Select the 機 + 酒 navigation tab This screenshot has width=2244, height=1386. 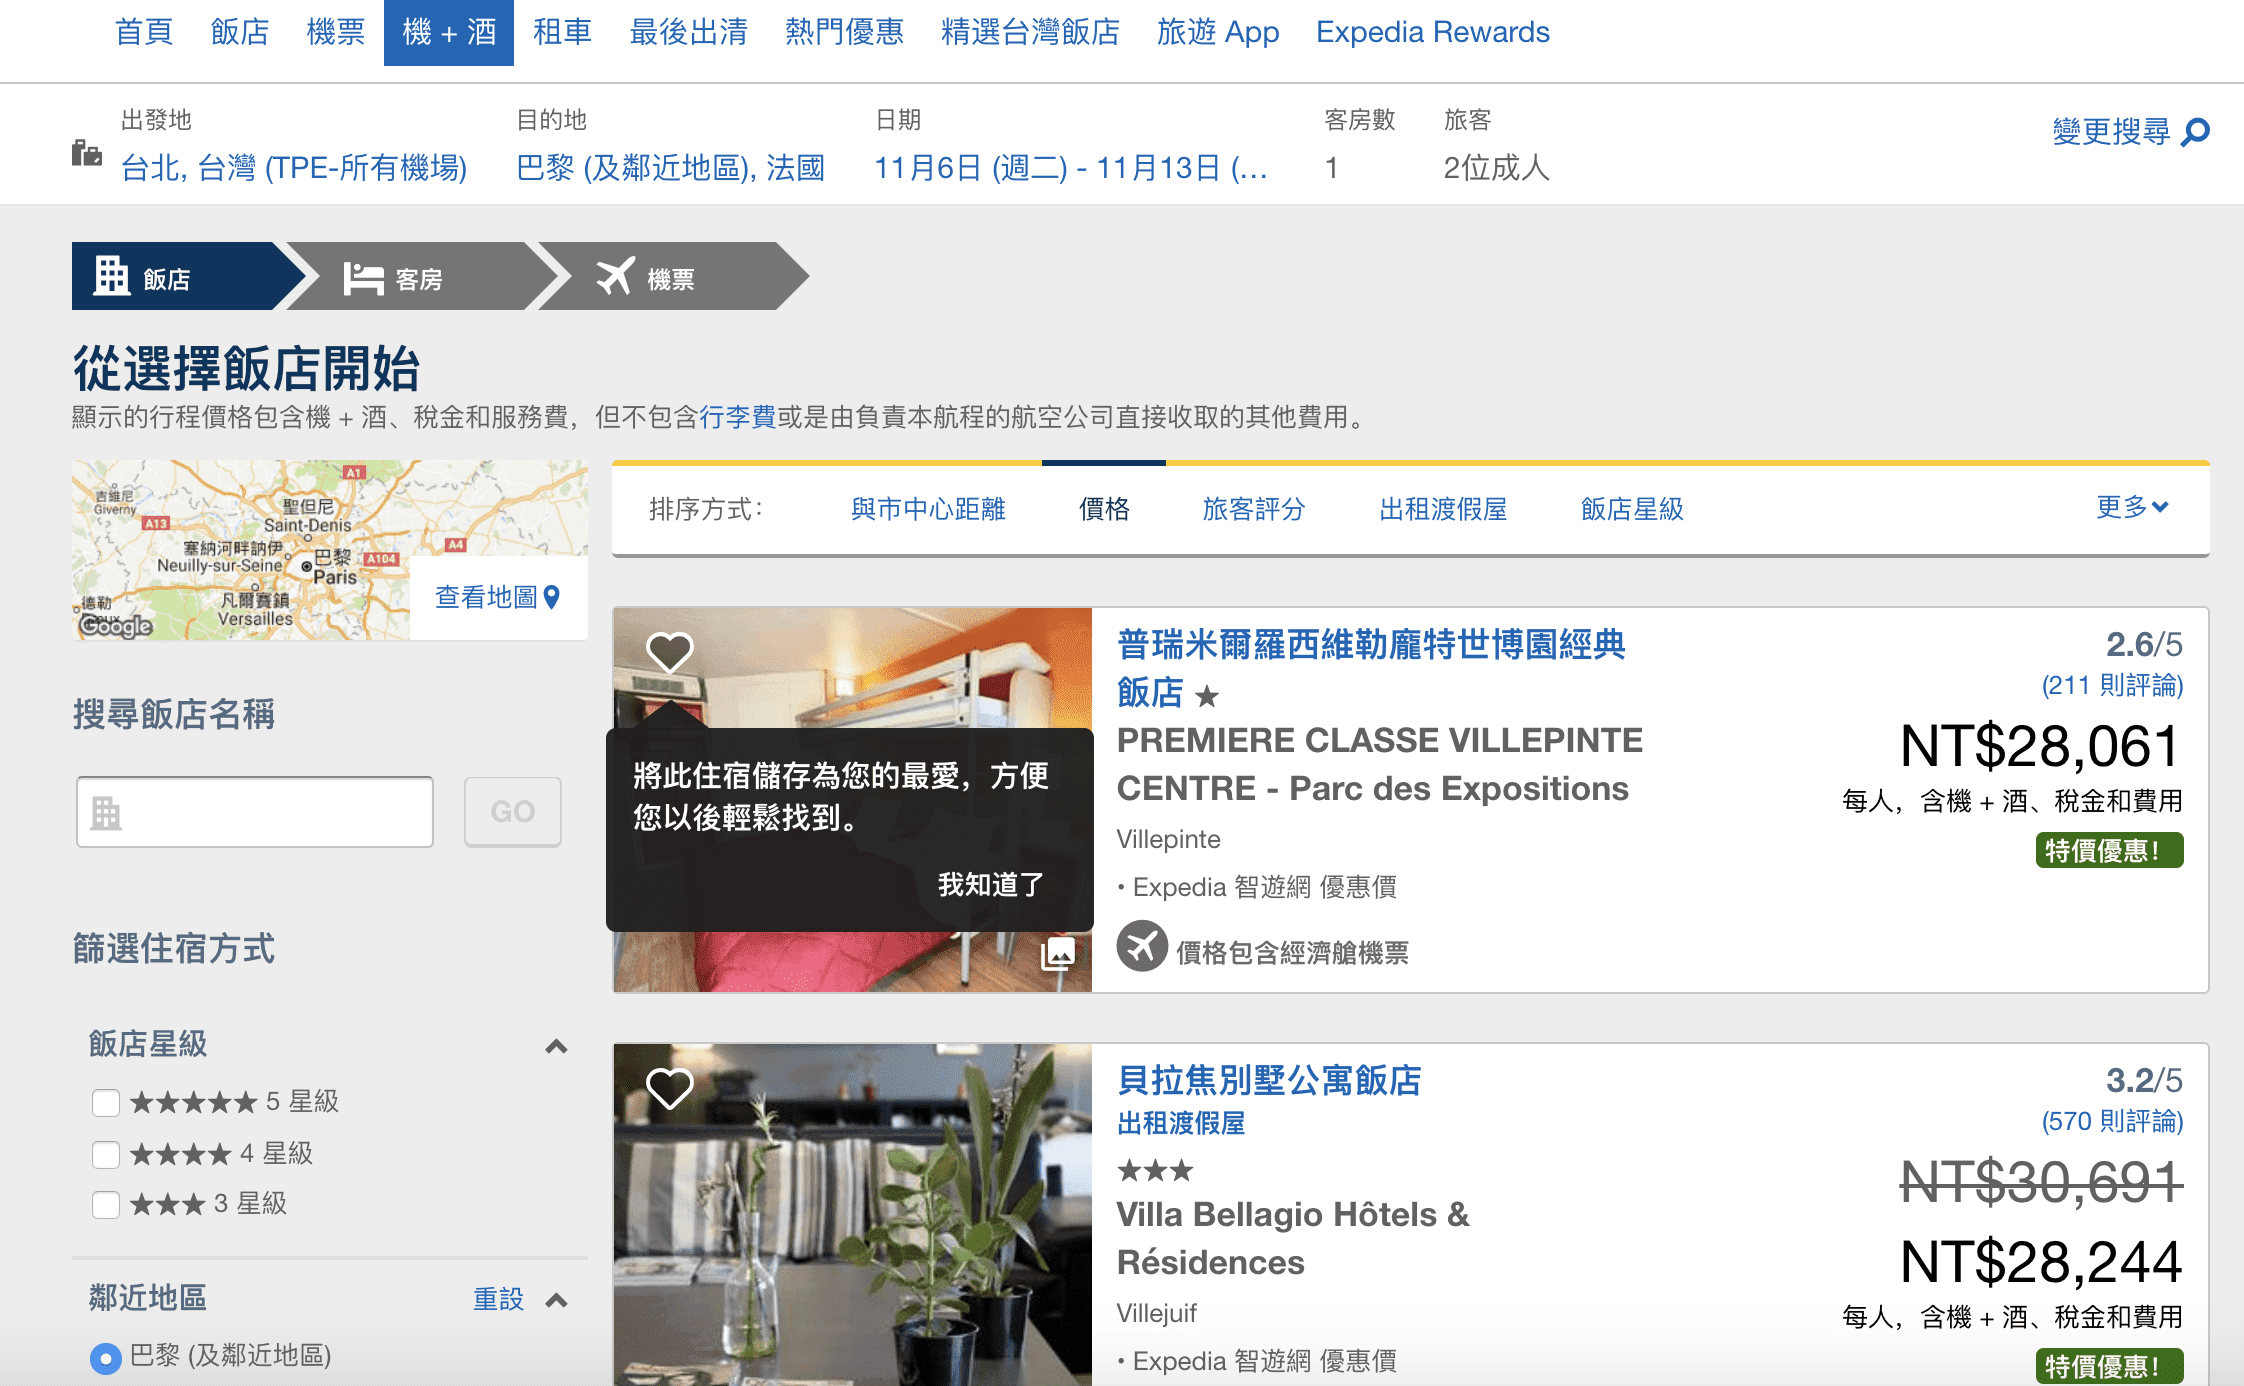(x=449, y=32)
